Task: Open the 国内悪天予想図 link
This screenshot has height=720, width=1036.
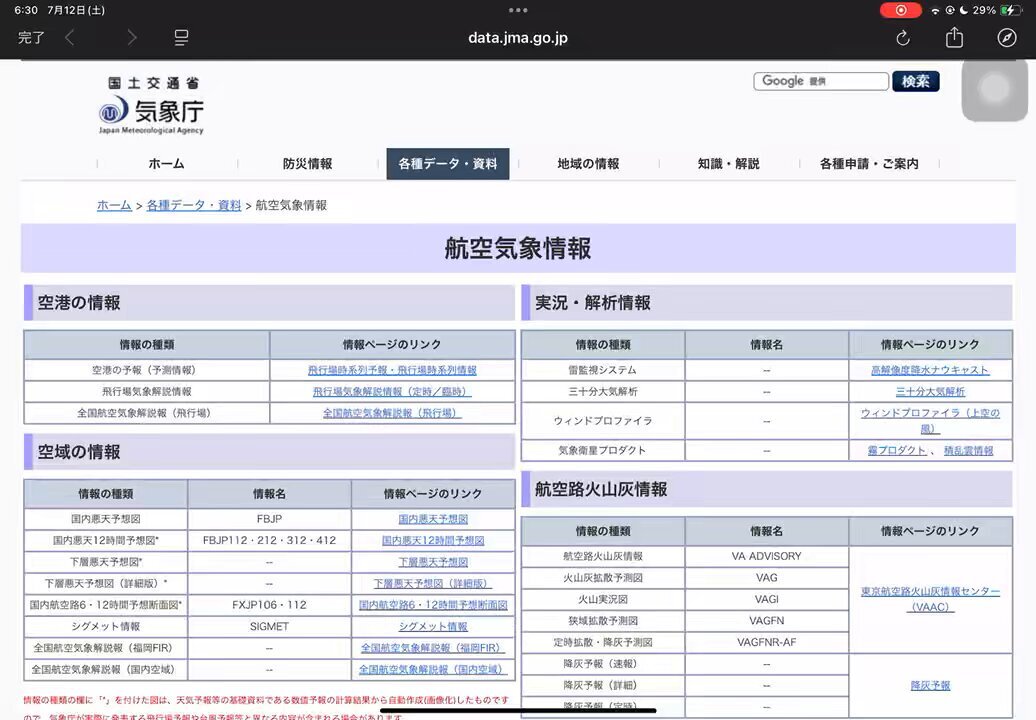Action: [433, 520]
